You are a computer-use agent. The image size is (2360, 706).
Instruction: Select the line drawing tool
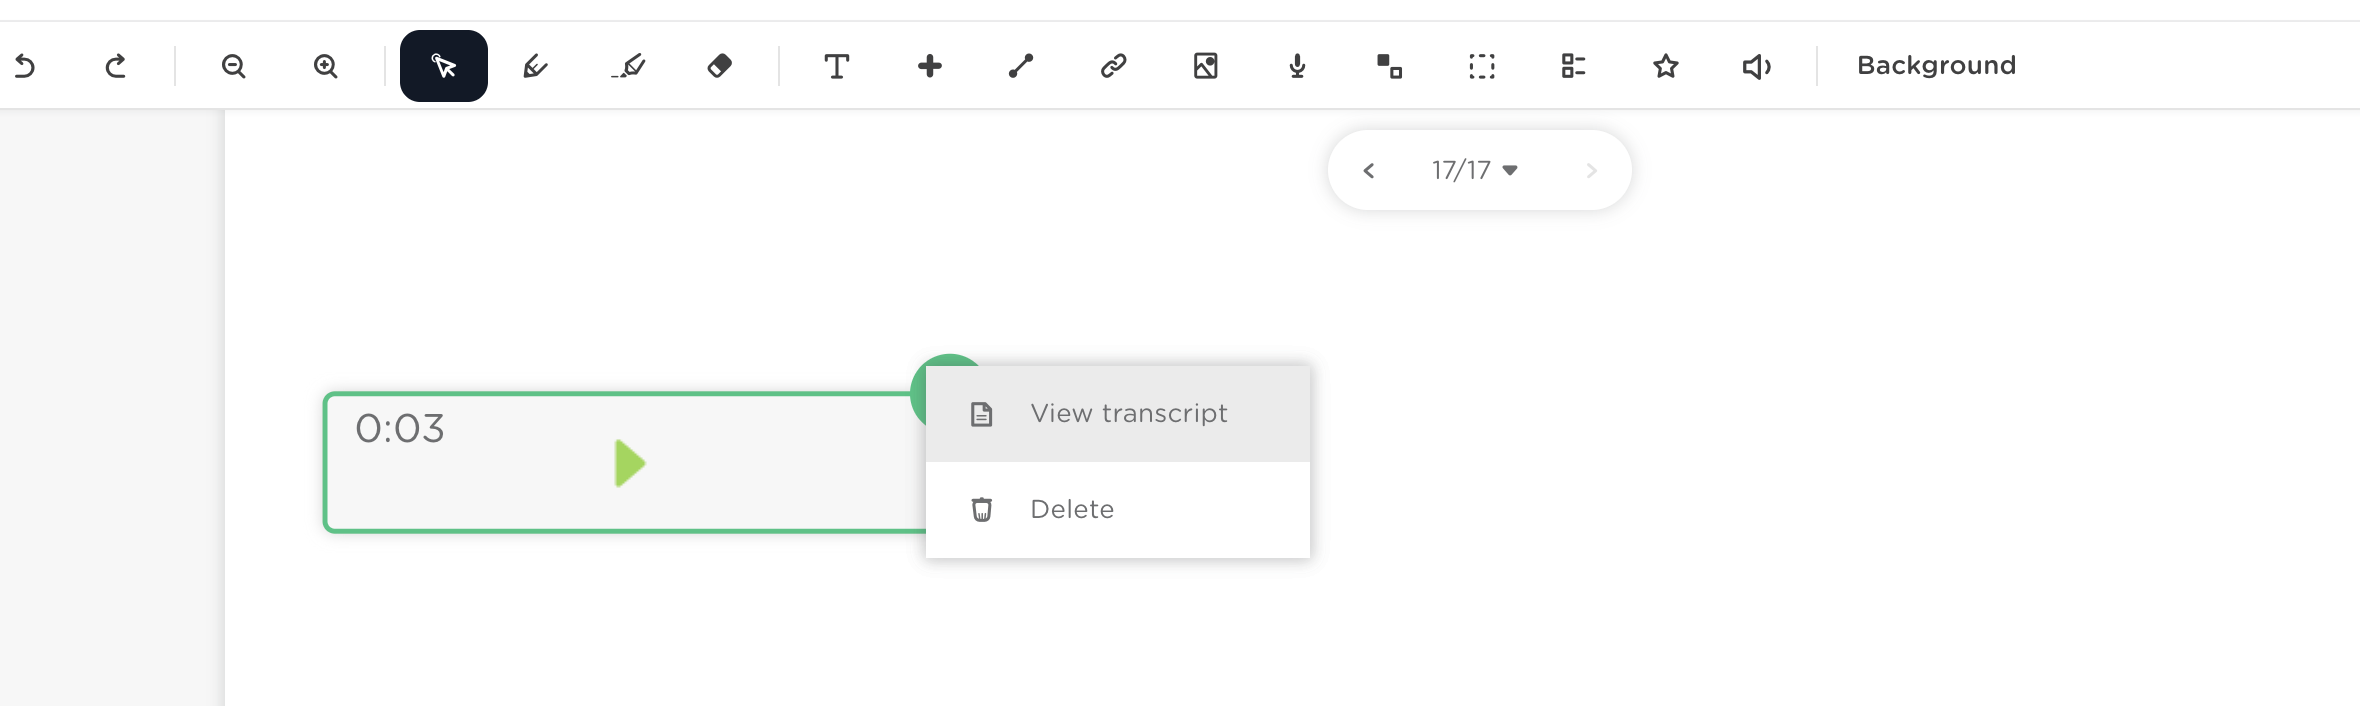tap(1021, 66)
